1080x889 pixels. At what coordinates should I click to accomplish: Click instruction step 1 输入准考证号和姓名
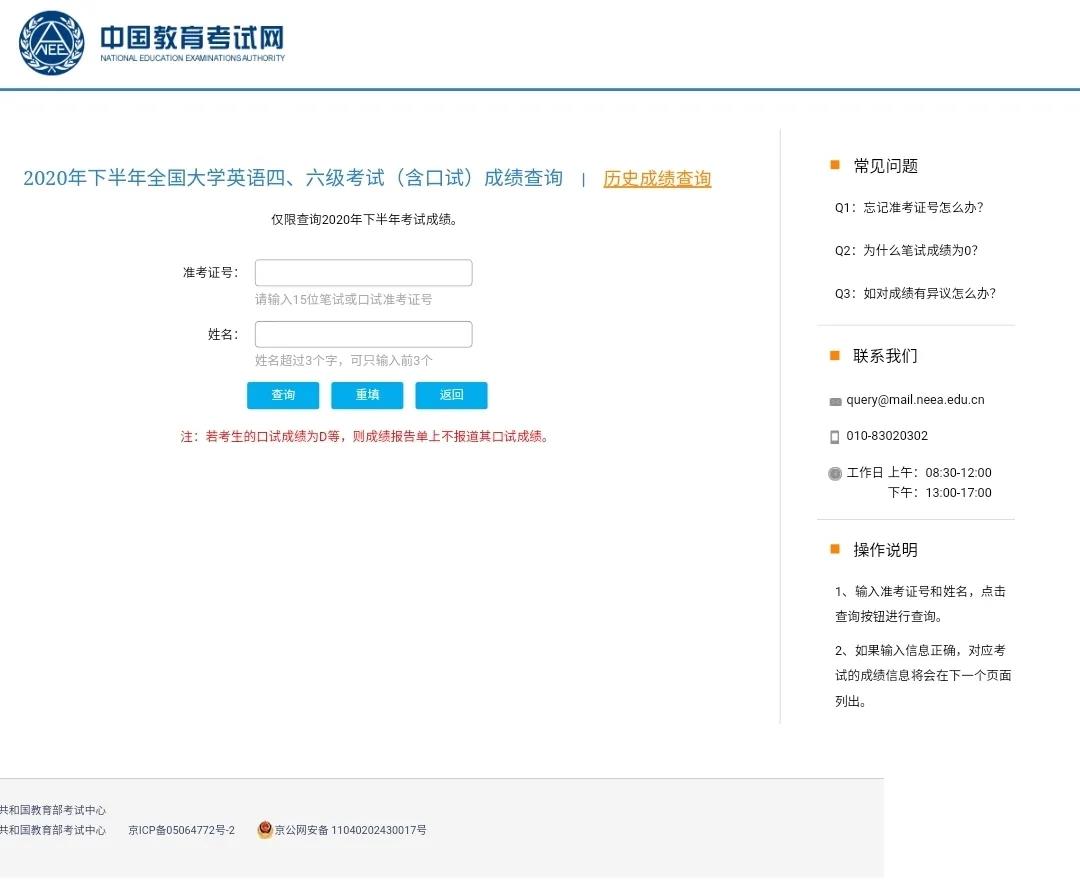(x=920, y=604)
